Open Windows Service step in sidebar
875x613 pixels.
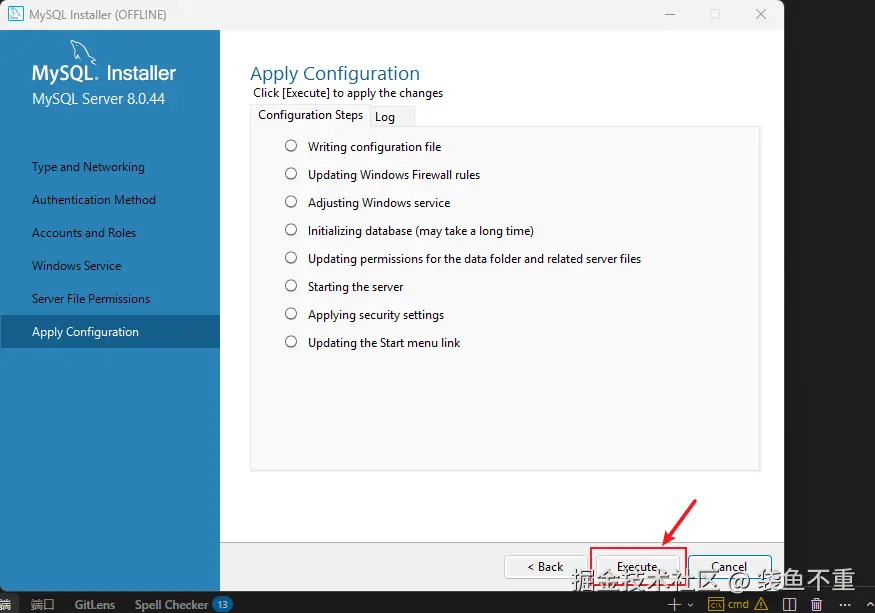(x=76, y=266)
